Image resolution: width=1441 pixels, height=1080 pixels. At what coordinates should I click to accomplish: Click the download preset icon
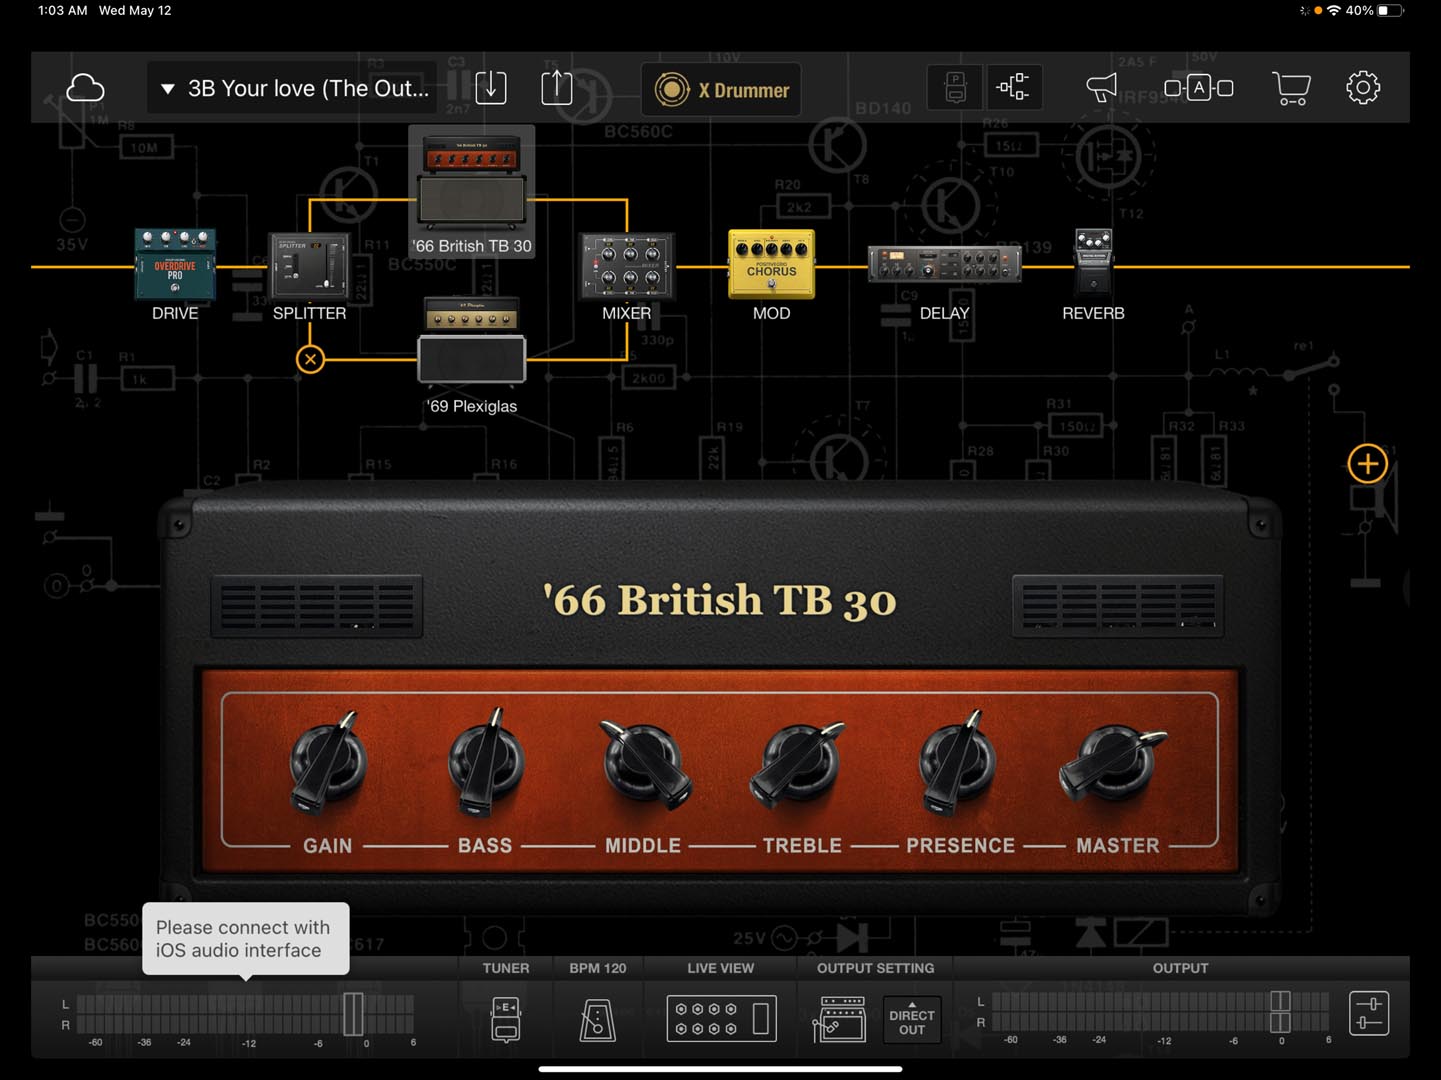pos(491,88)
